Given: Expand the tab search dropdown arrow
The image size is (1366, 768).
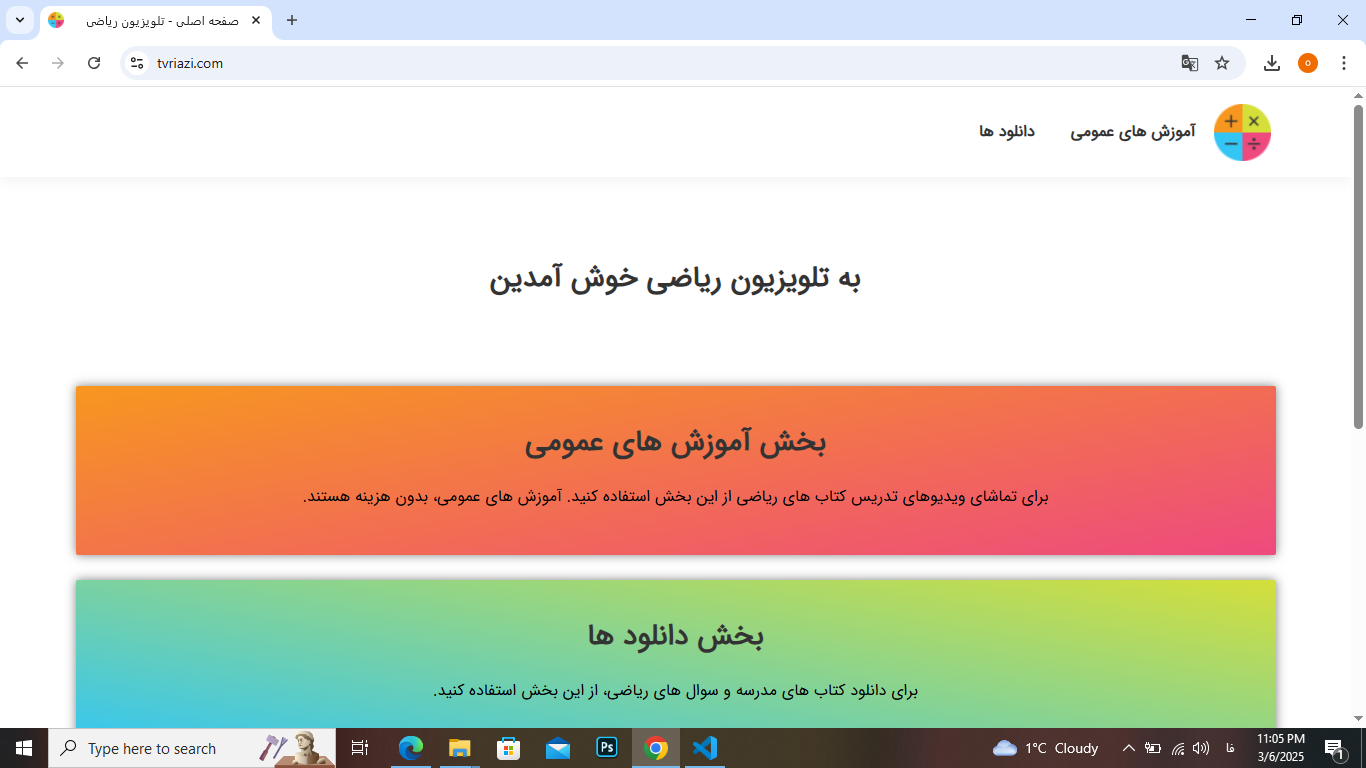Looking at the screenshot, I should (19, 20).
